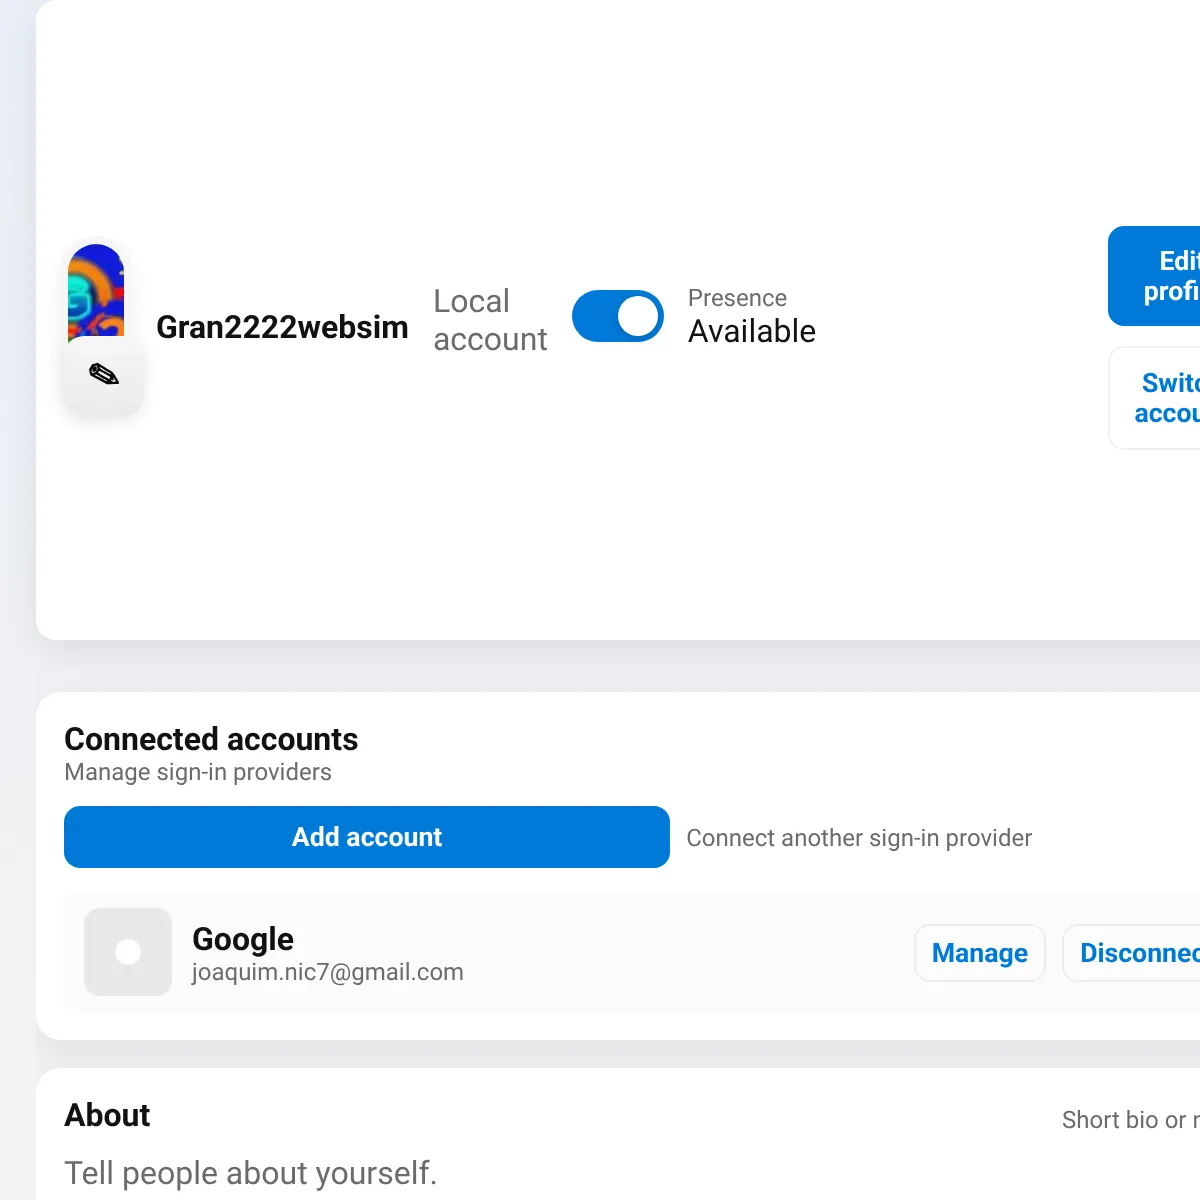Click the blue Add account button

pyautogui.click(x=367, y=837)
